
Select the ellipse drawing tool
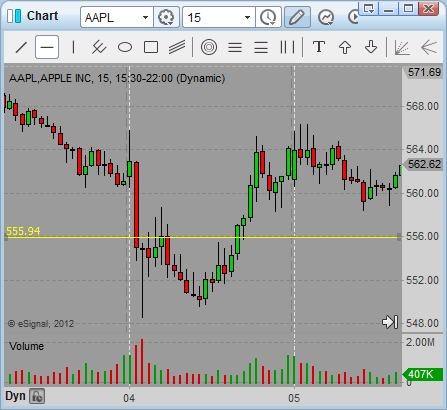[x=125, y=47]
